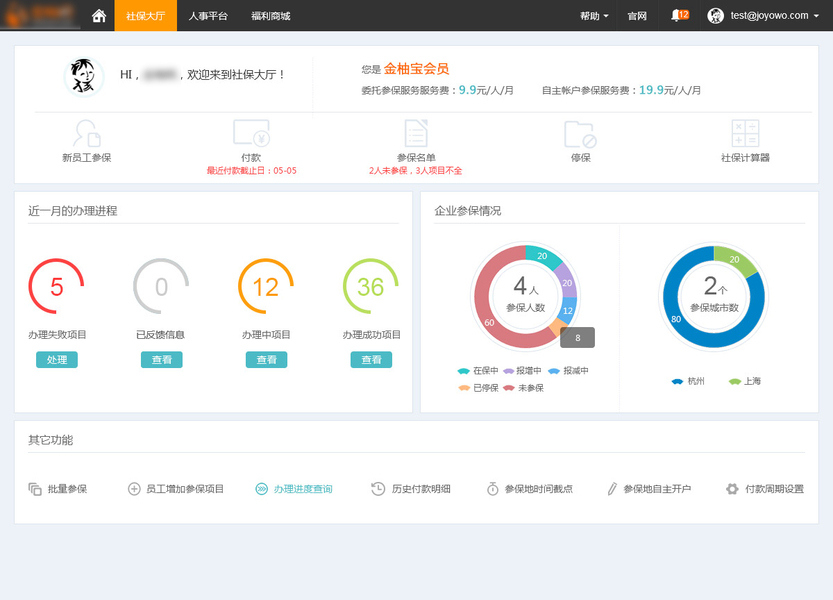Click the teal 20 segment of 参保人数 chart

click(542, 256)
